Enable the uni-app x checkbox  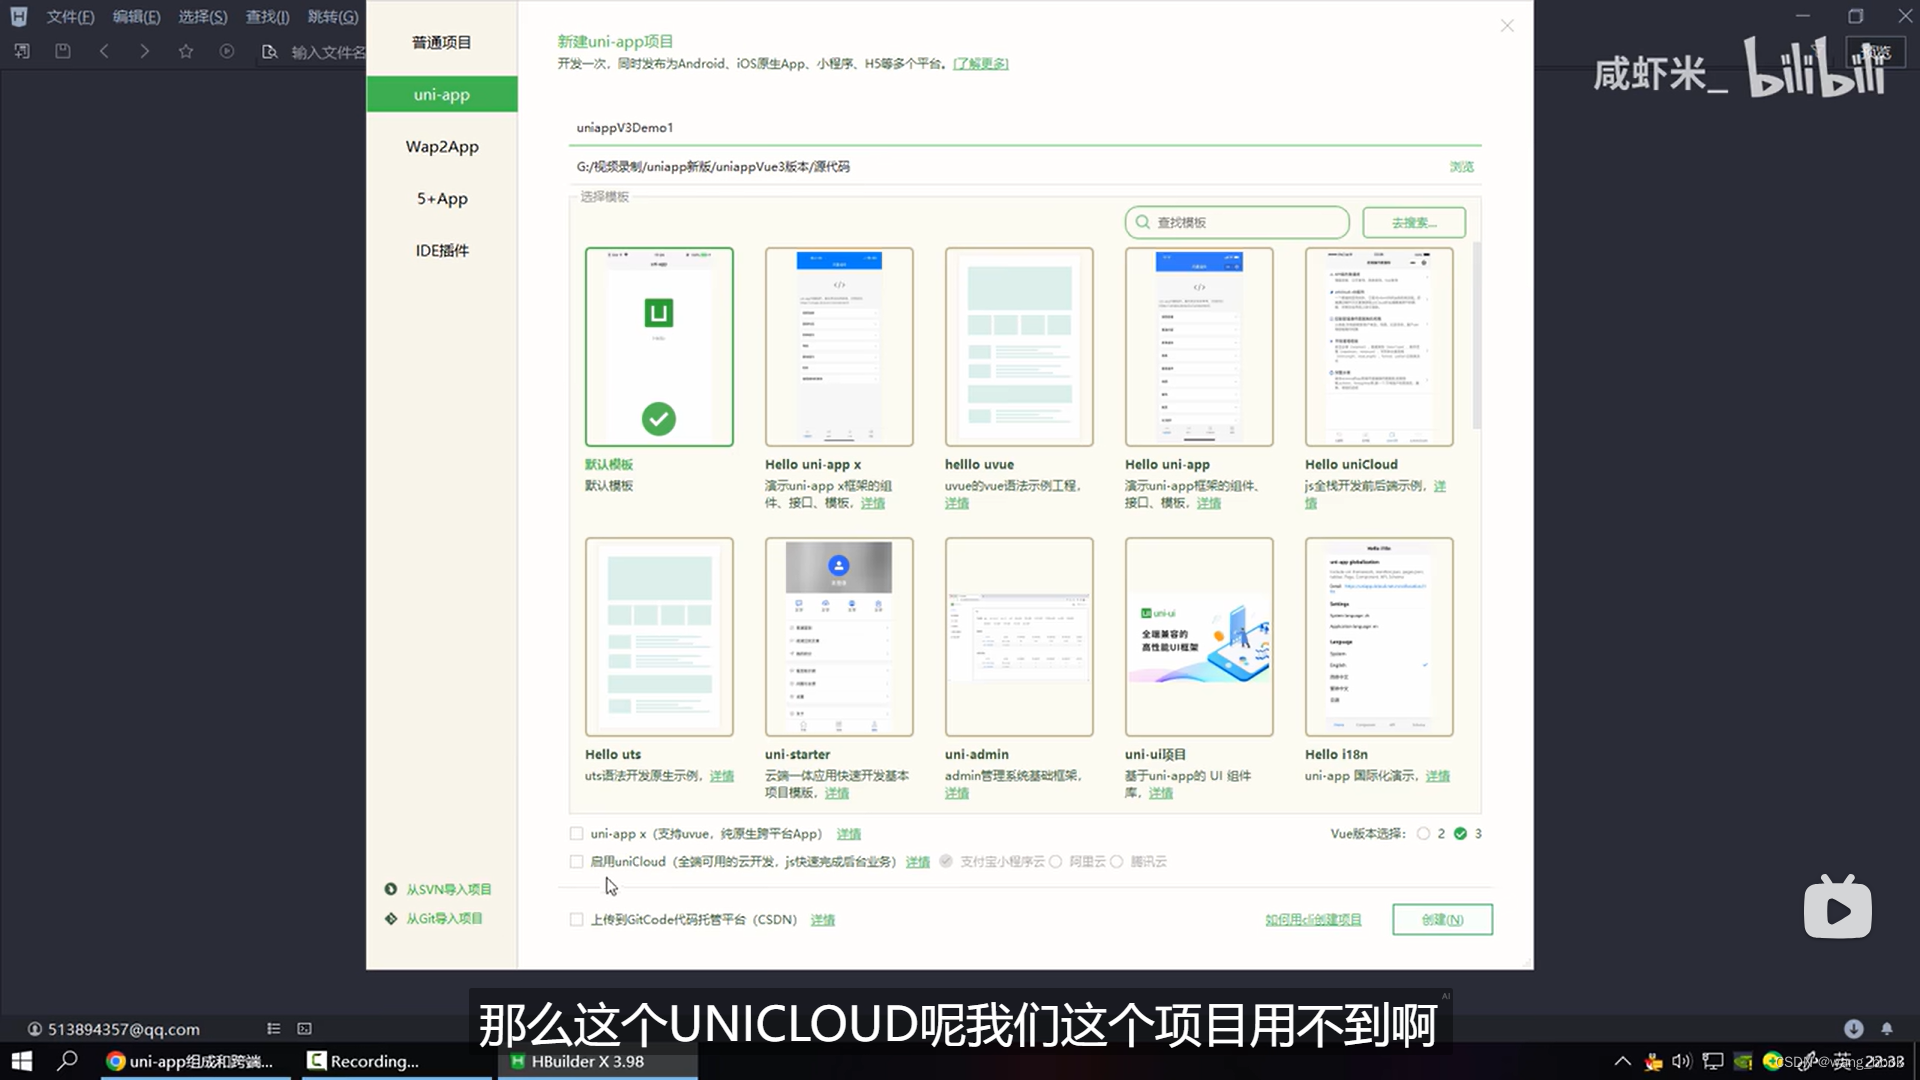(x=576, y=833)
